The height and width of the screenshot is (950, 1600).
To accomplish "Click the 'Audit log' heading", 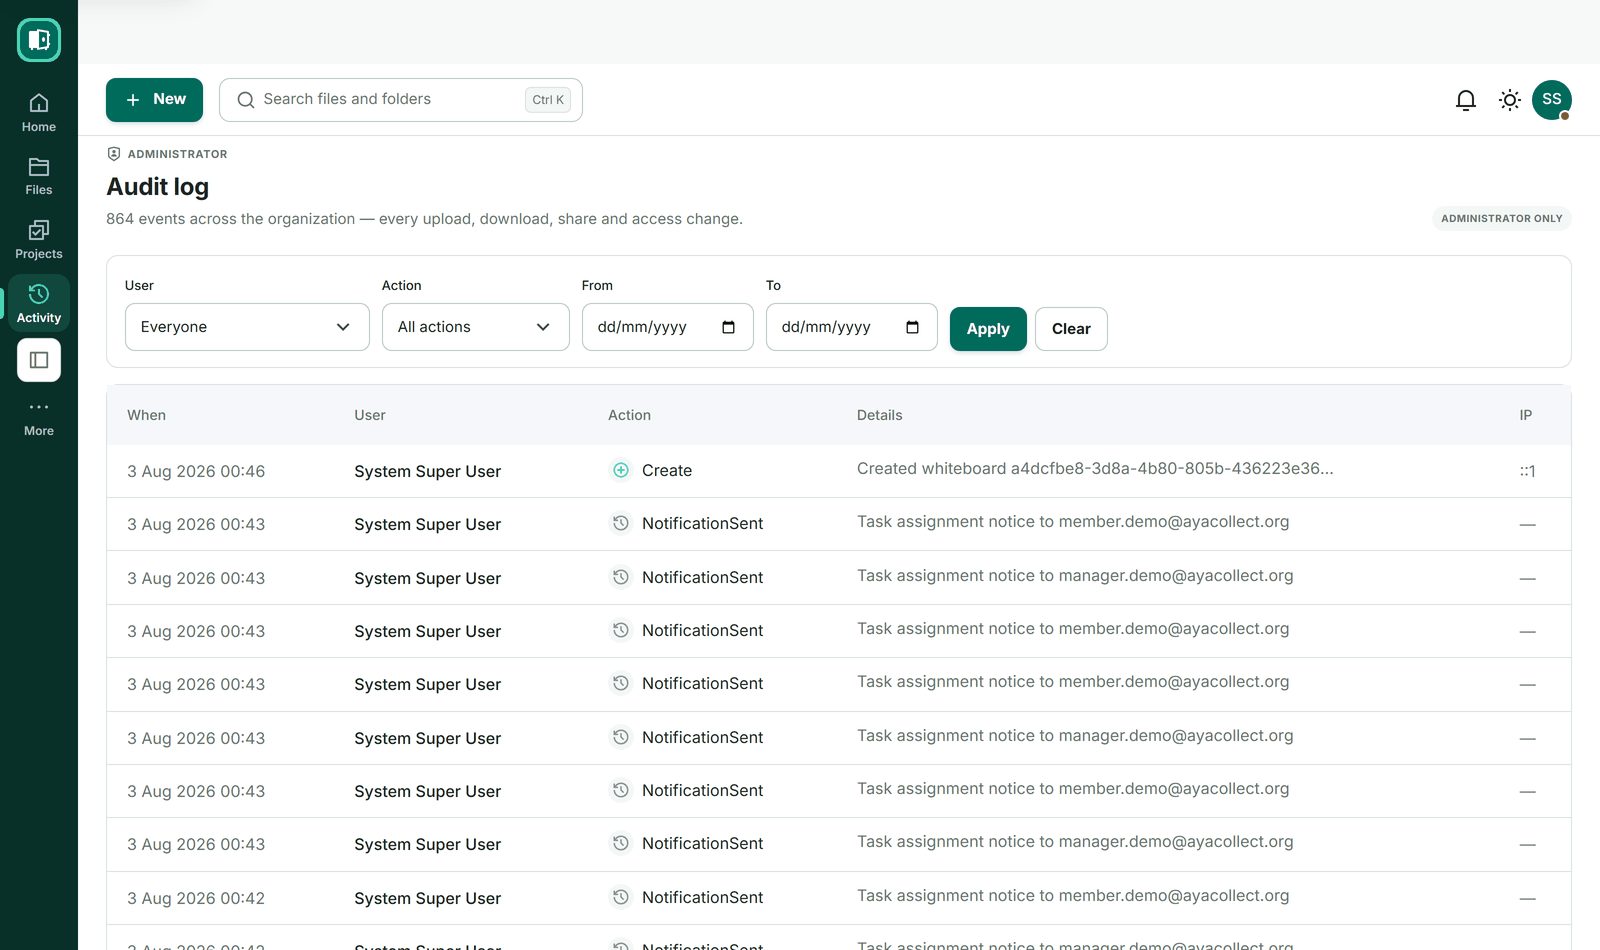I will coord(158,187).
